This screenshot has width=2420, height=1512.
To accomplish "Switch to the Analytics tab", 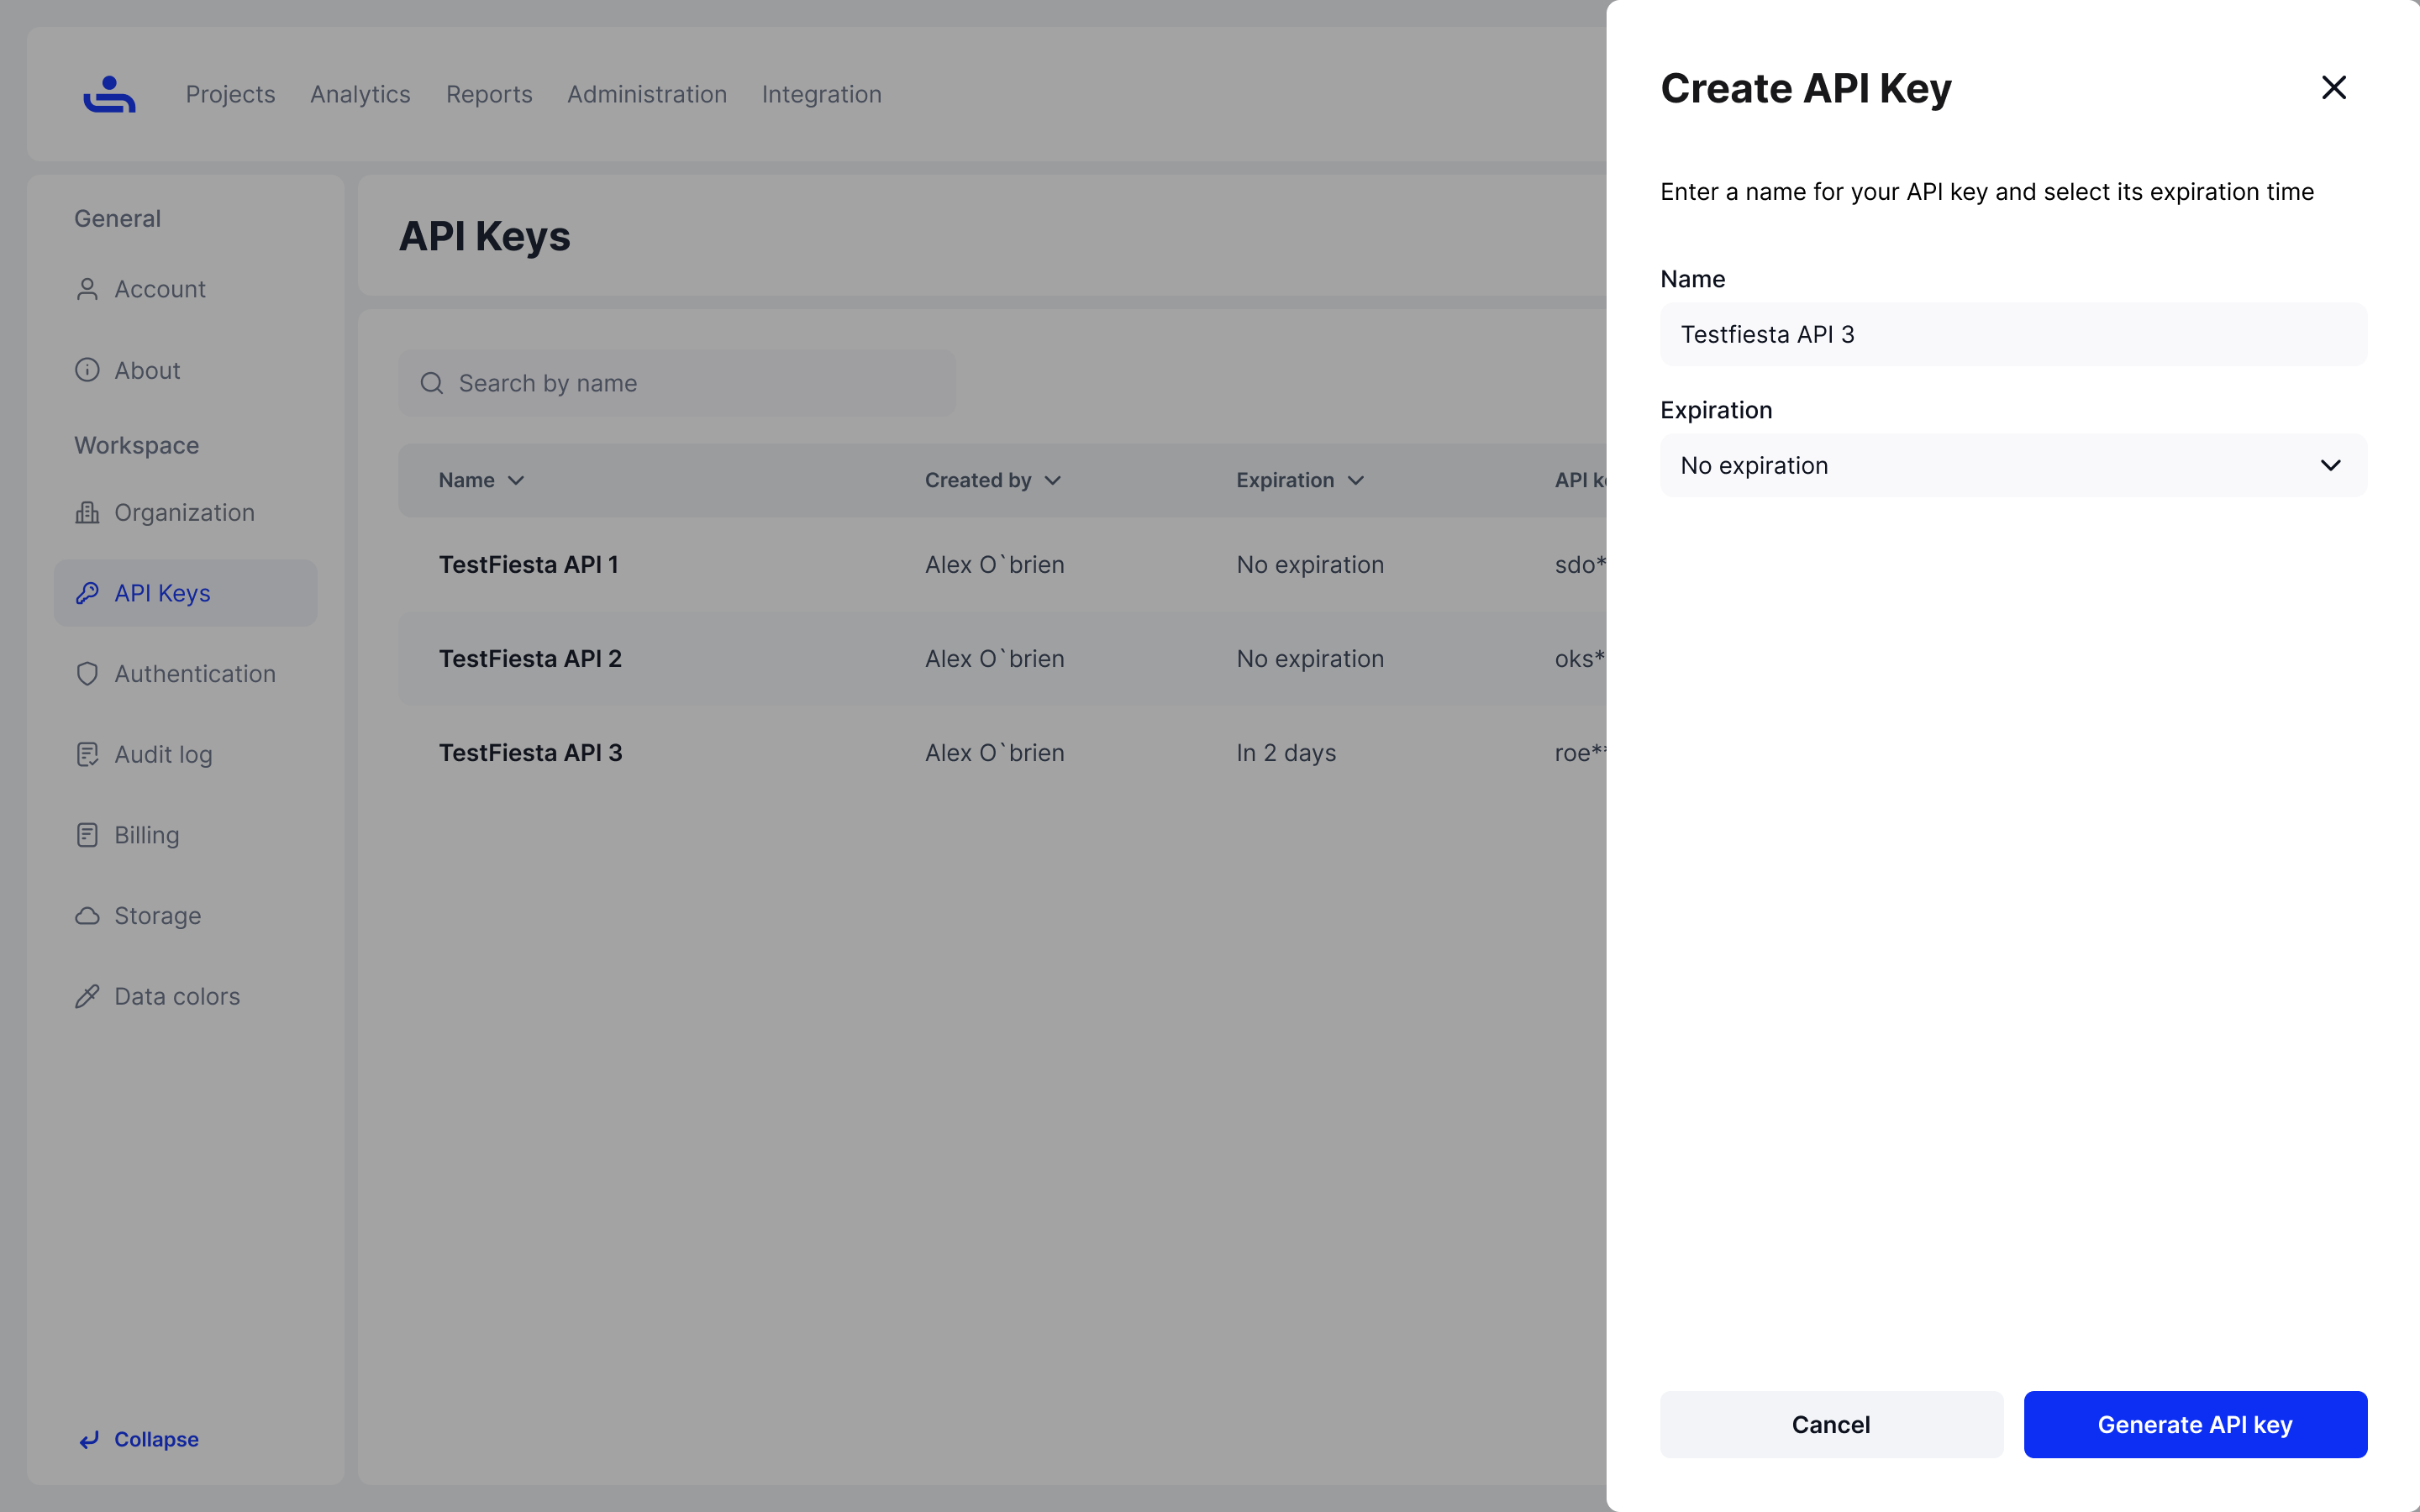I will [x=360, y=94].
